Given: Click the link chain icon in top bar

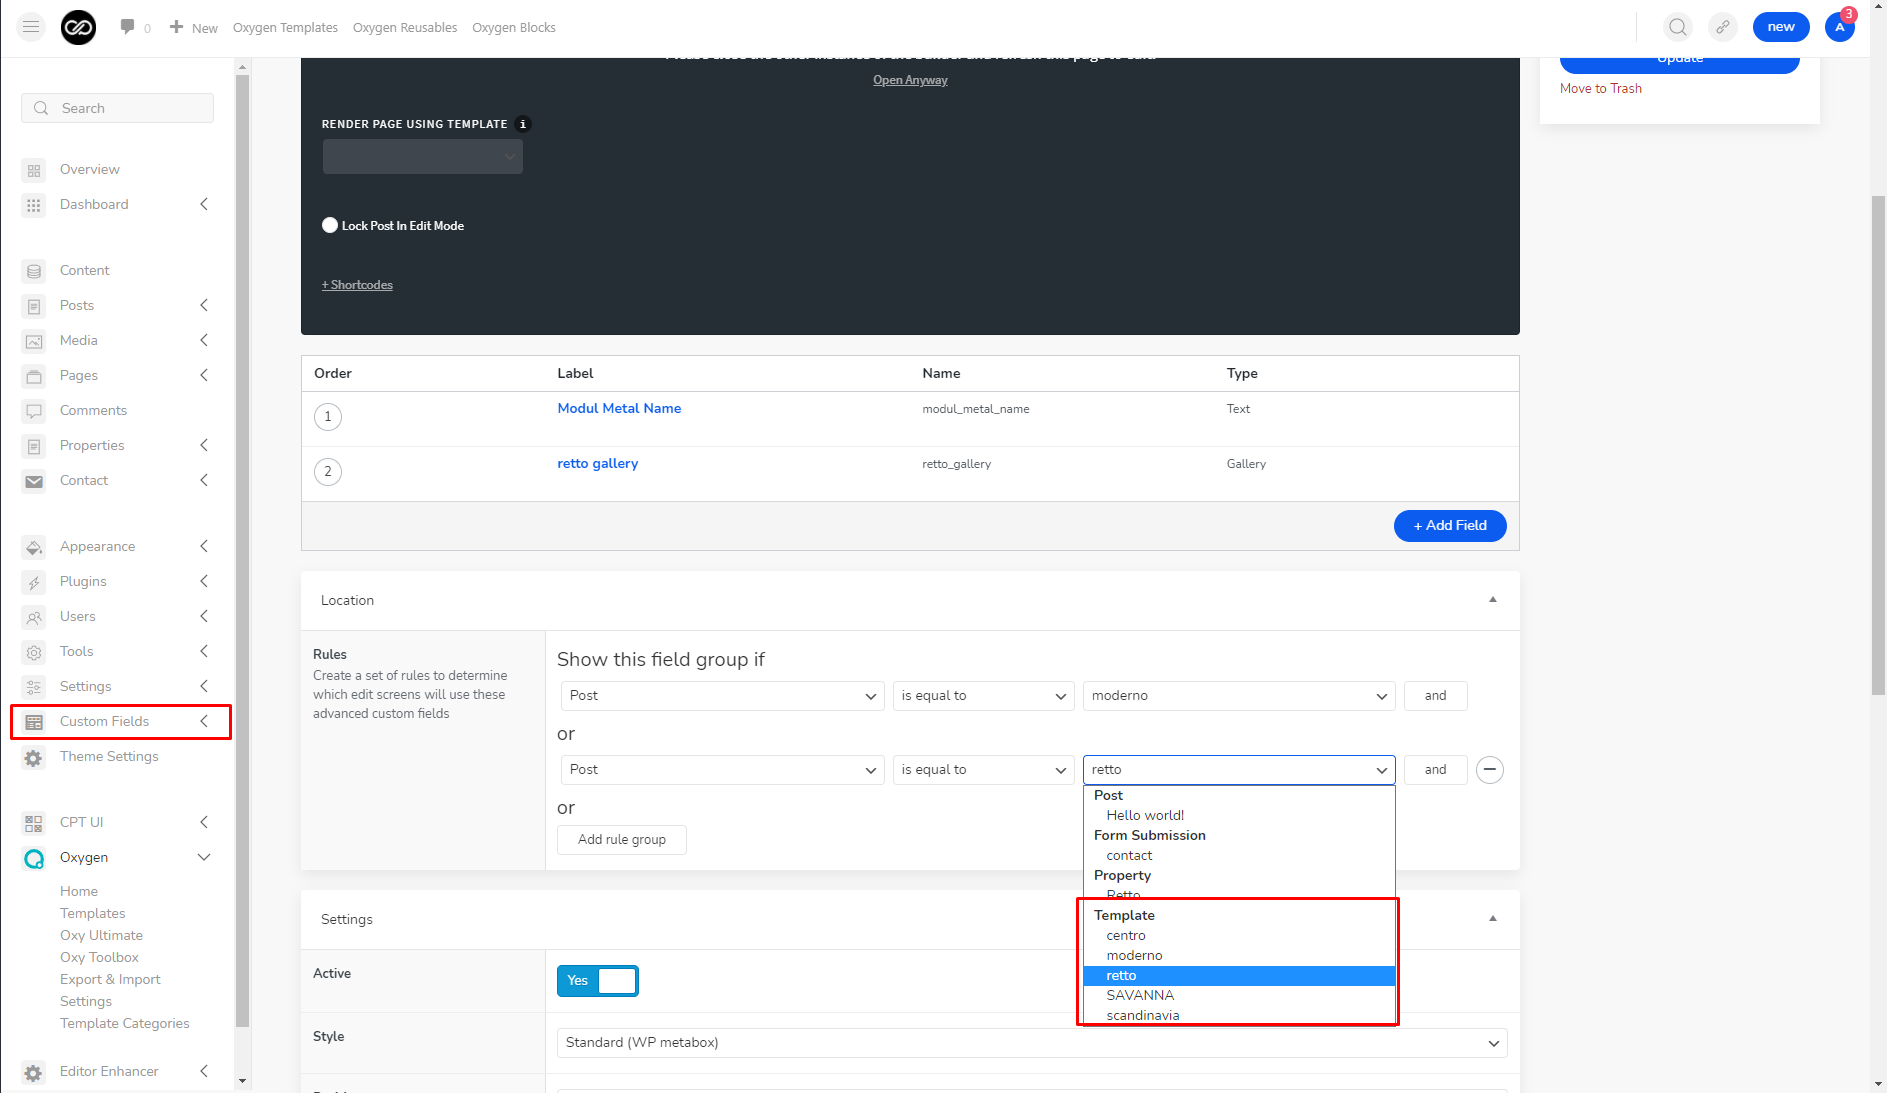Looking at the screenshot, I should point(1723,27).
